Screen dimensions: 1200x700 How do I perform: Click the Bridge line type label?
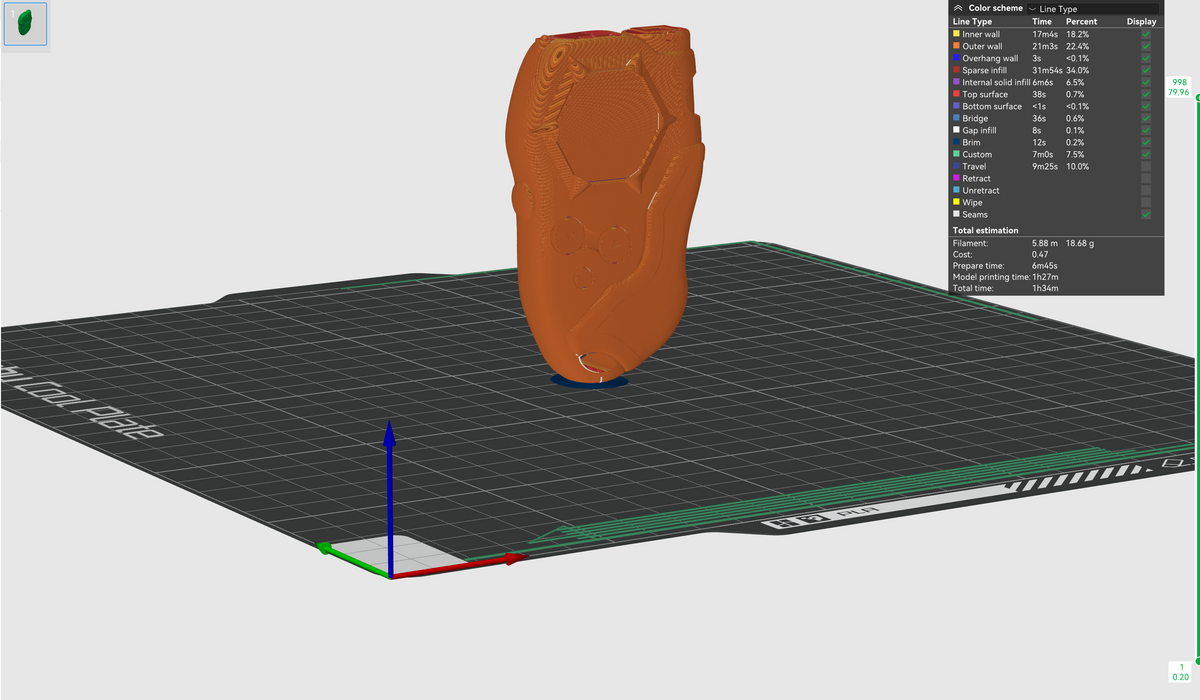click(975, 118)
